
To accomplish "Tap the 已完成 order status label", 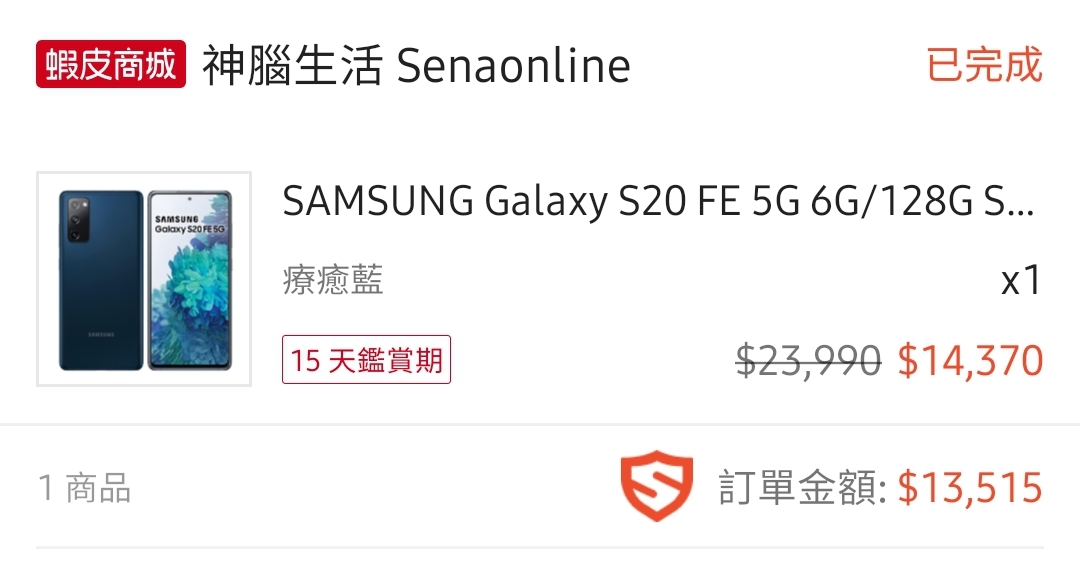I will (x=984, y=65).
